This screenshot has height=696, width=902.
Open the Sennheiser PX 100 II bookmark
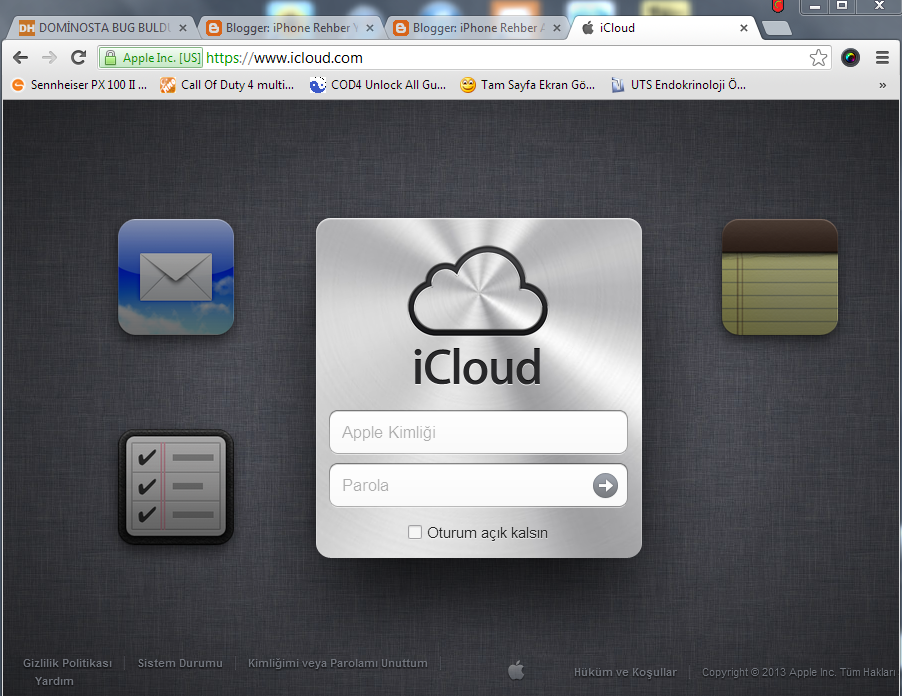coord(79,85)
